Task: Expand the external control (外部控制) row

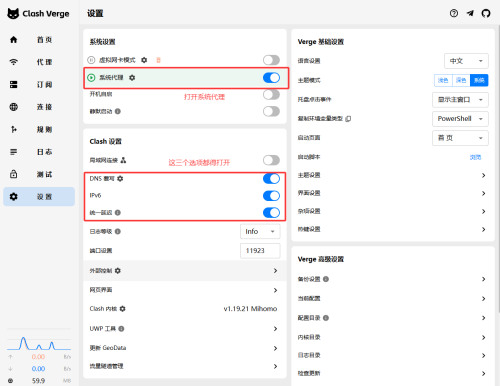Action: [185, 271]
